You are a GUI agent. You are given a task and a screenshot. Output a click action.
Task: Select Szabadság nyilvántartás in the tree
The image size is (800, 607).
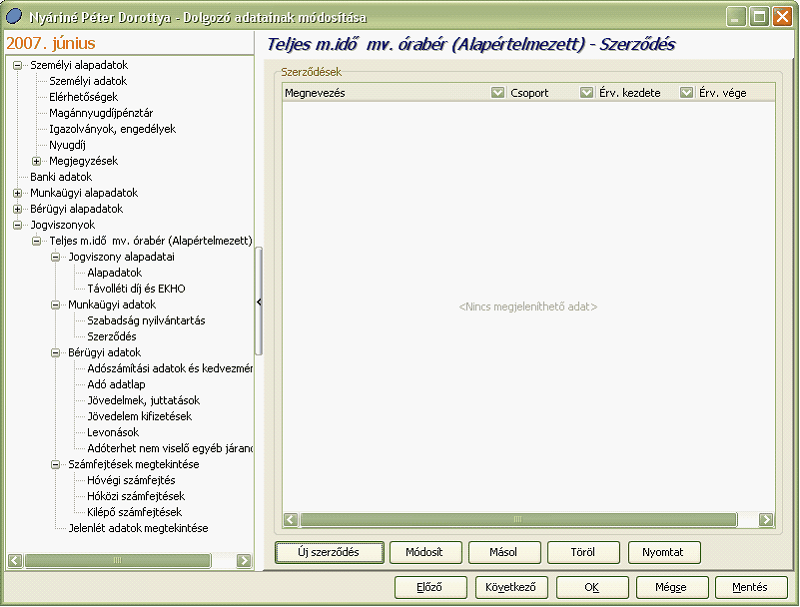(146, 321)
